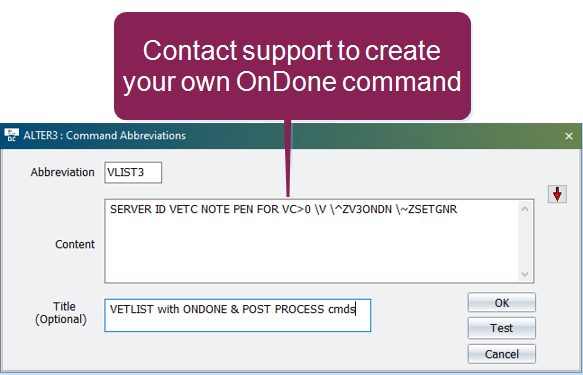This screenshot has height=375, width=583.
Task: Close the Command Abbreviations dialog
Action: click(568, 136)
